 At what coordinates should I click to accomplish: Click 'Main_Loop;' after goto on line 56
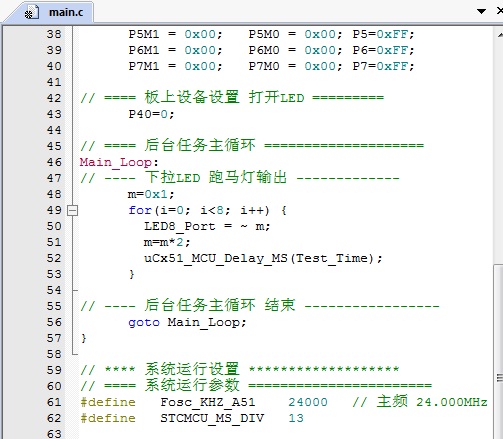[207, 322]
